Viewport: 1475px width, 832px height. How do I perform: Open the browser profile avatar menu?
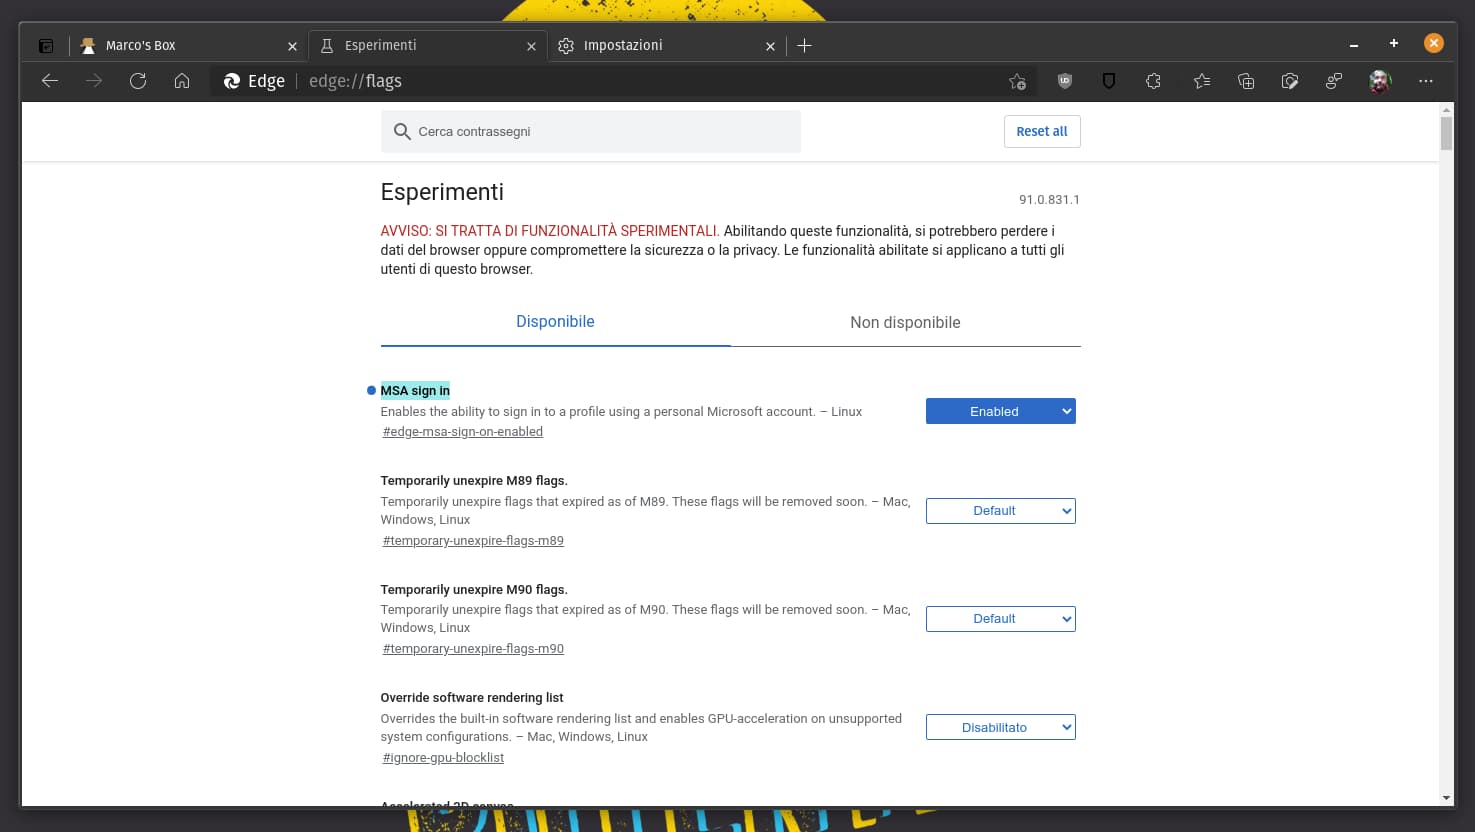click(1380, 81)
